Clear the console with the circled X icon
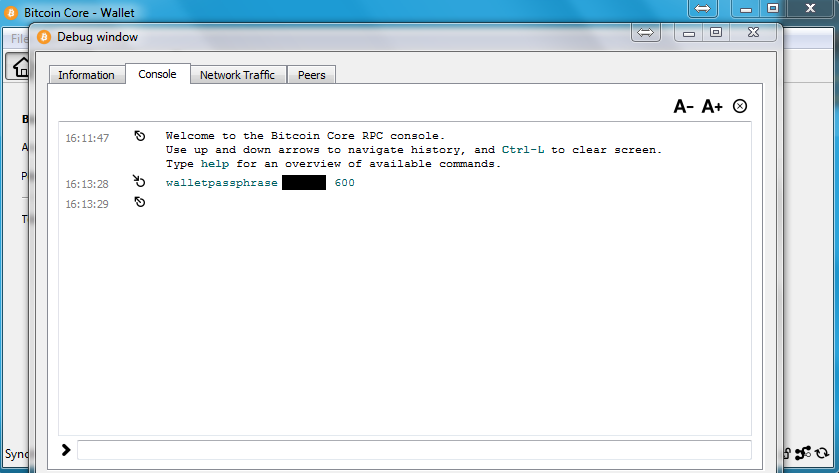The image size is (839, 473). coord(740,106)
